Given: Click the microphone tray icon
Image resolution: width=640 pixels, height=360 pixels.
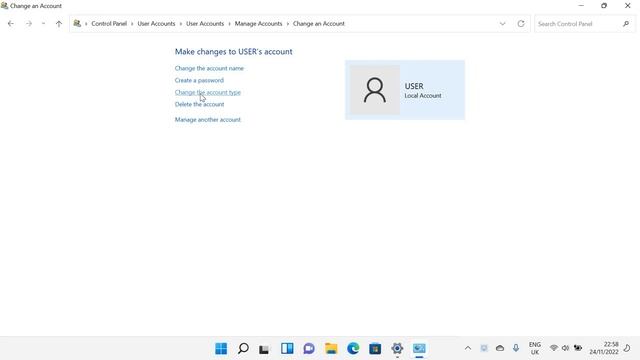Looking at the screenshot, I should point(516,348).
